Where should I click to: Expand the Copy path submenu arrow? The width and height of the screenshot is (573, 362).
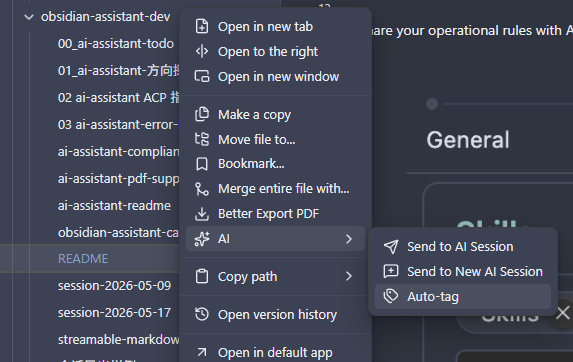click(x=349, y=277)
